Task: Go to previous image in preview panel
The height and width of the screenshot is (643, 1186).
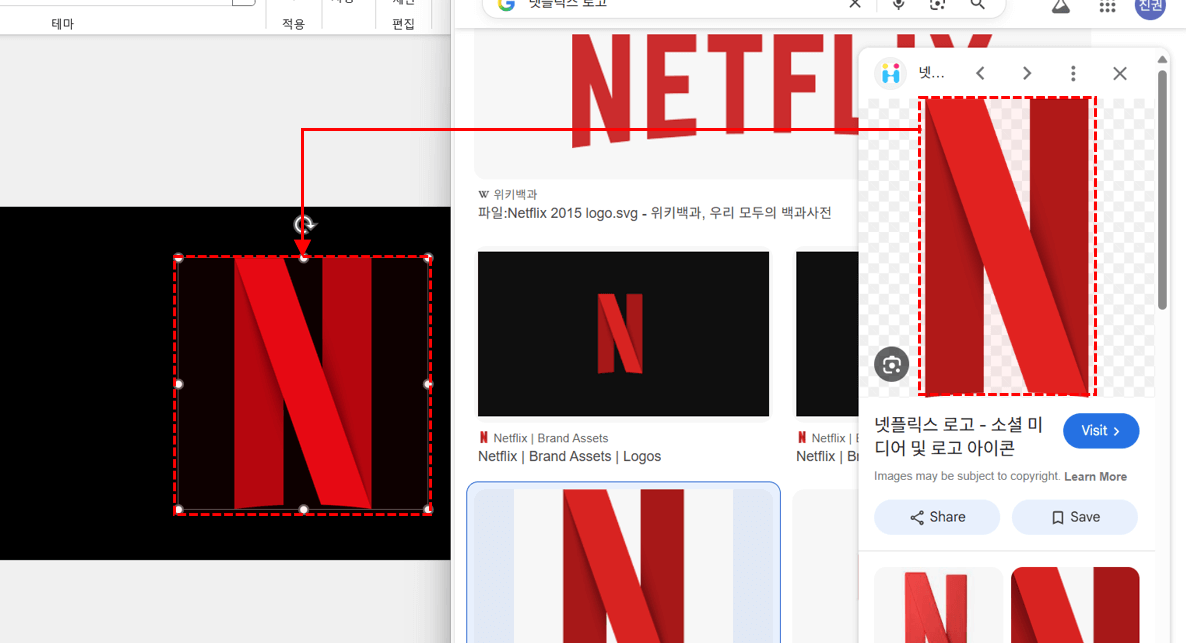Action: click(x=981, y=73)
